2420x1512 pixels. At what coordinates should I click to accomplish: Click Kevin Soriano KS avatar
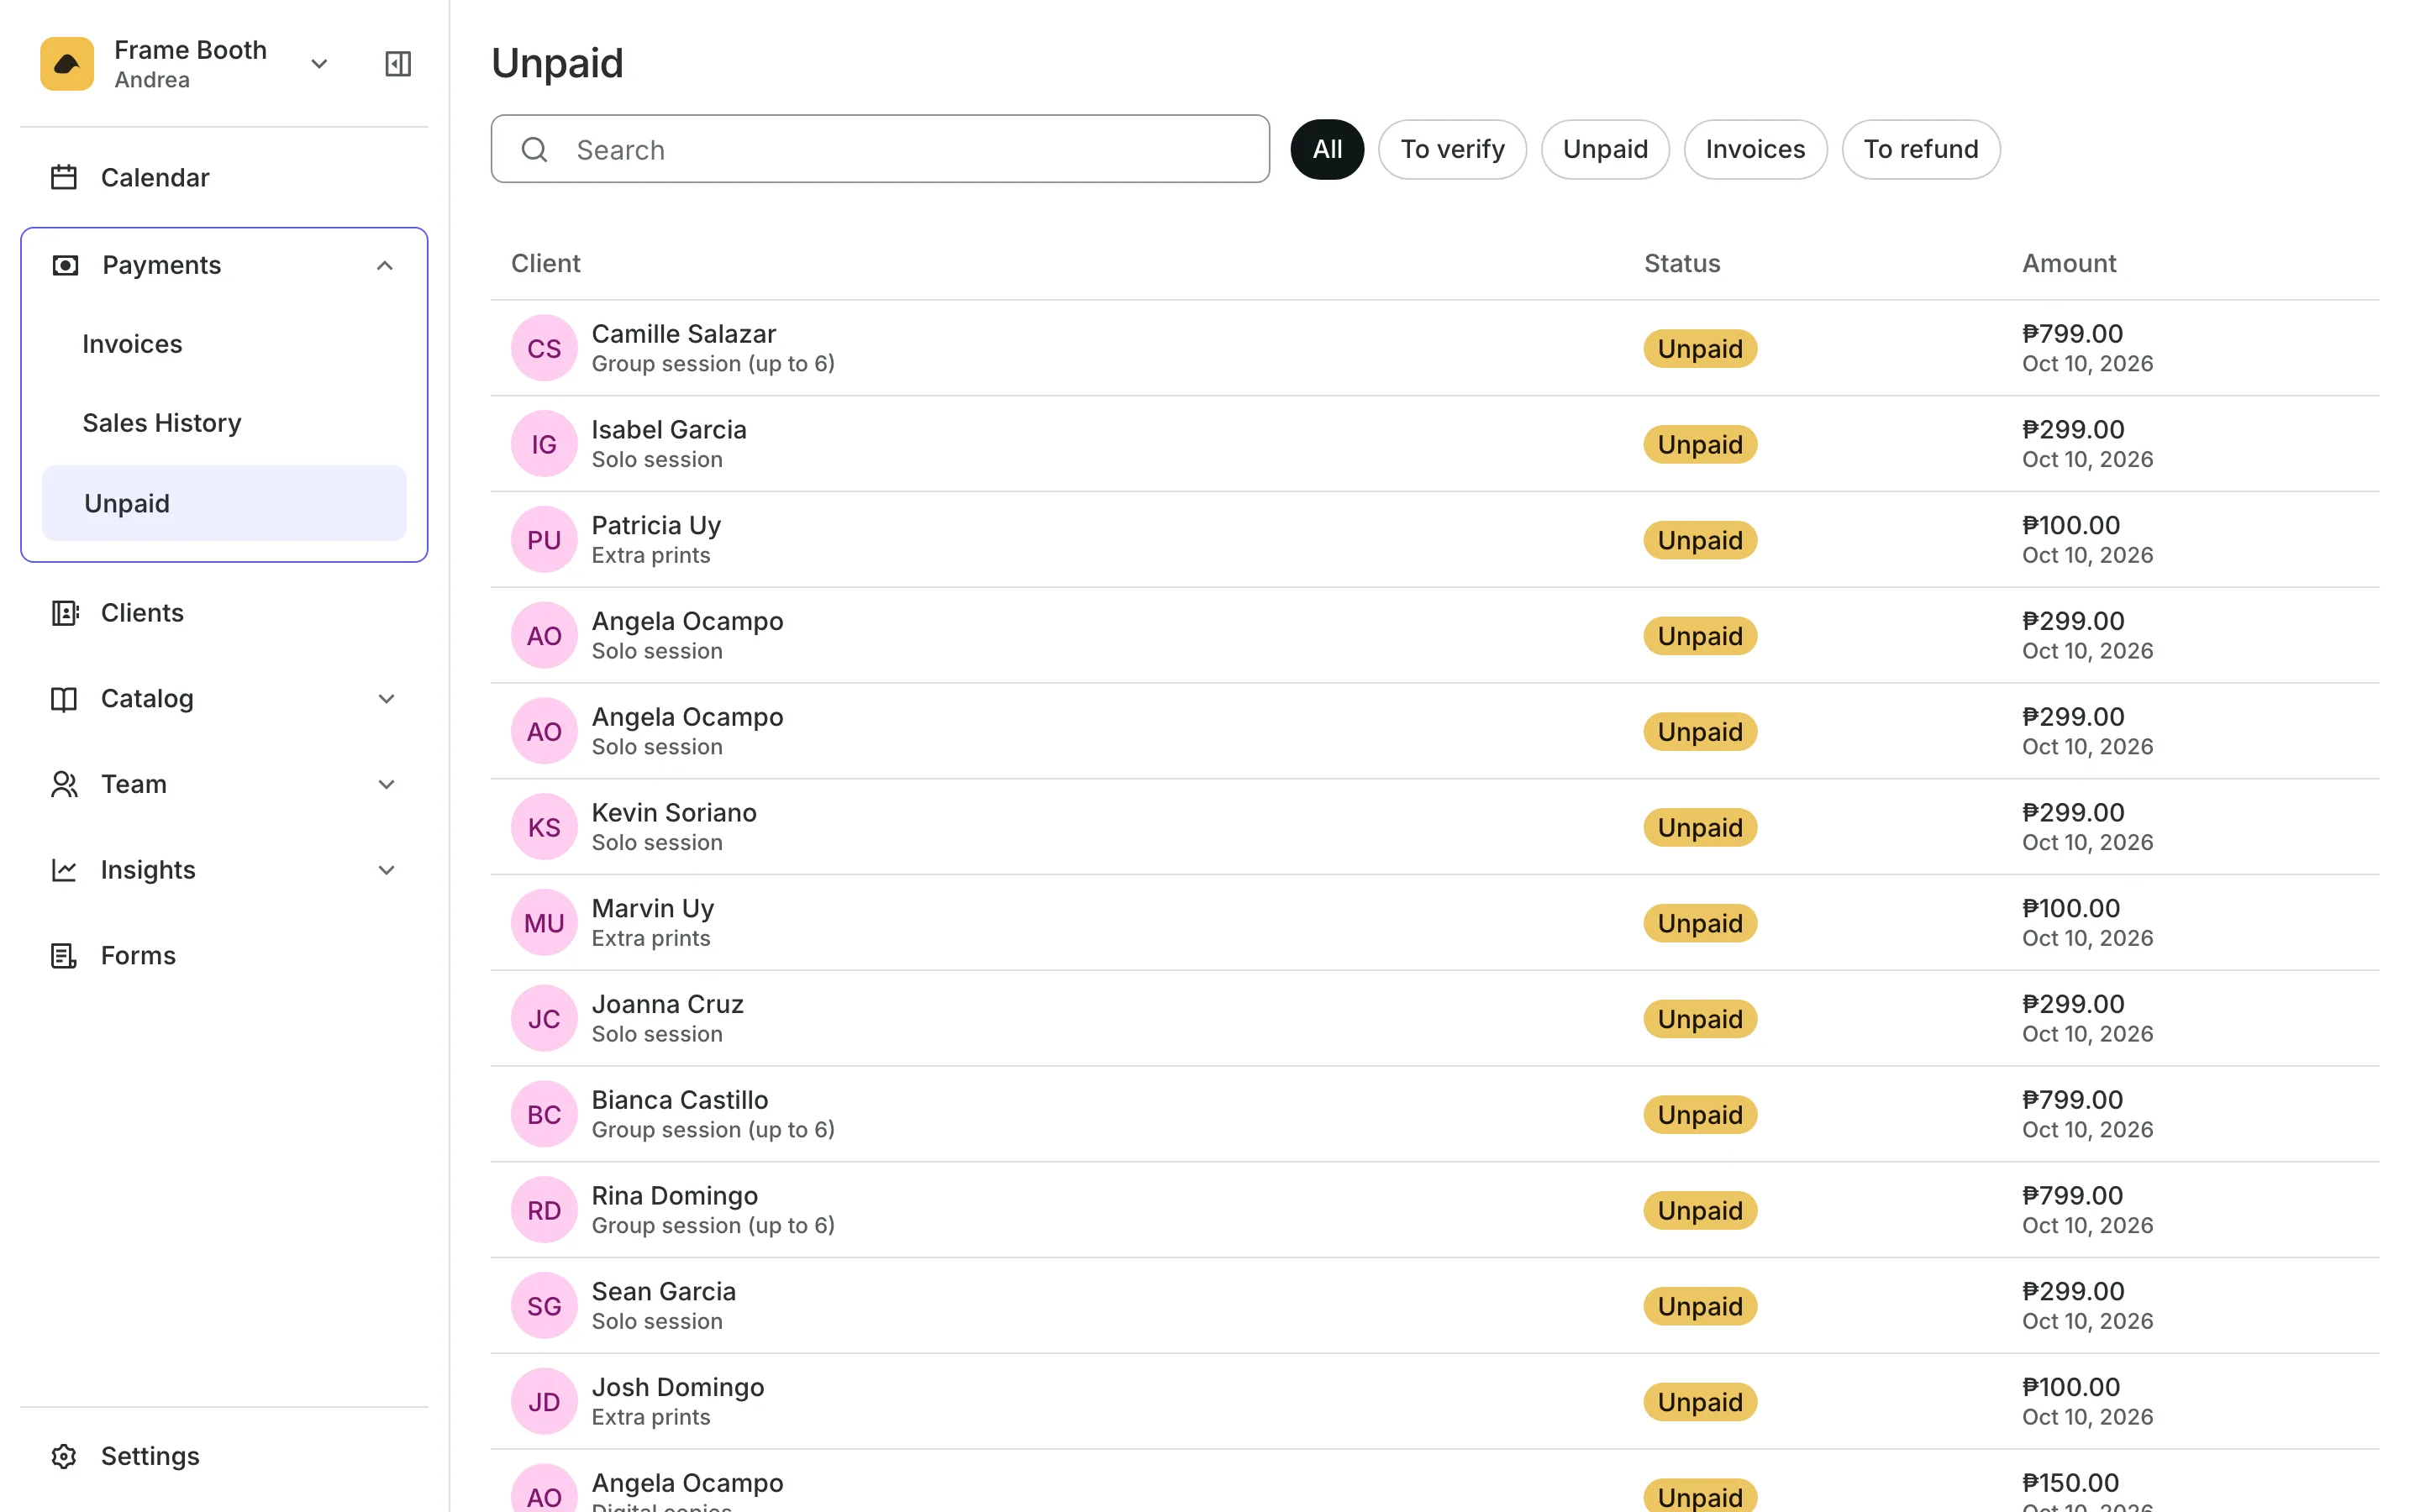(544, 827)
